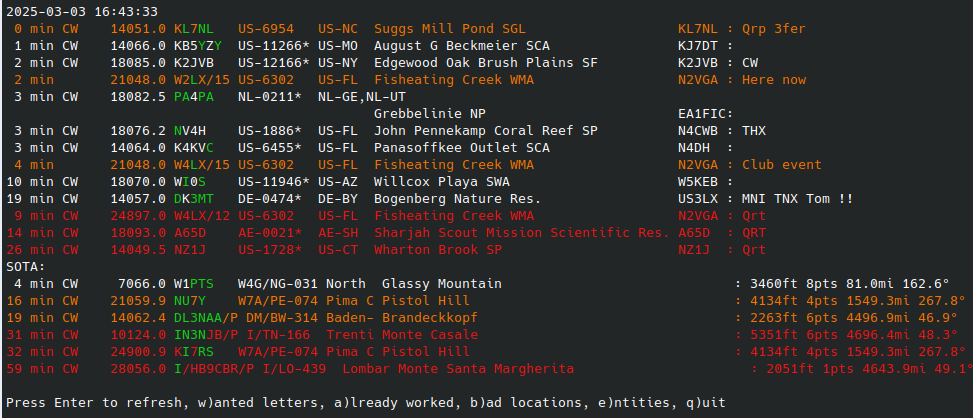This screenshot has width=973, height=418.
Task: Select Grebbelinie NP park name
Action: (x=430, y=114)
